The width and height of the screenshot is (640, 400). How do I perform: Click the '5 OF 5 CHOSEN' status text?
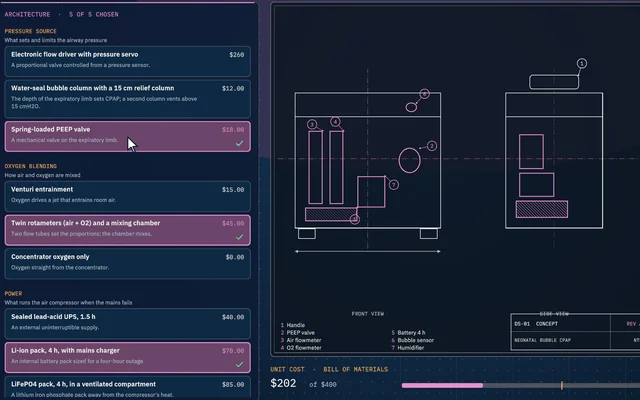[x=93, y=14]
